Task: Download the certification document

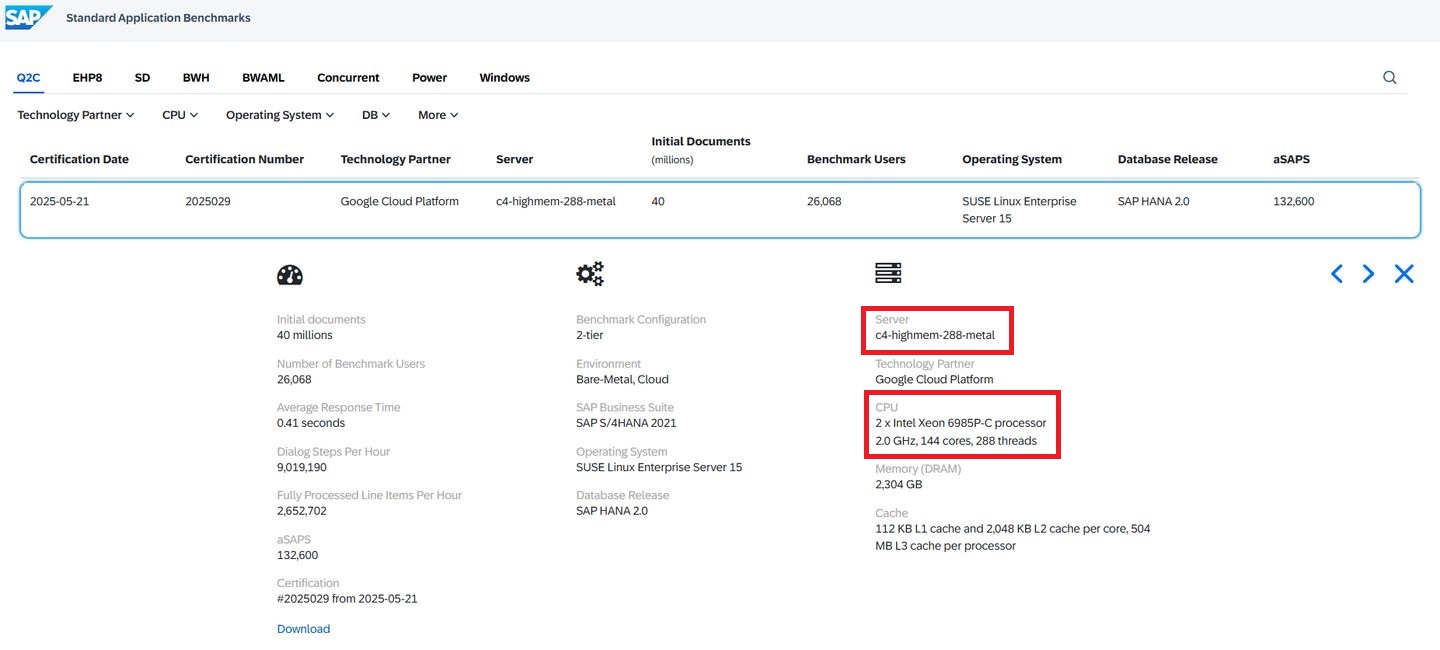Action: click(303, 629)
